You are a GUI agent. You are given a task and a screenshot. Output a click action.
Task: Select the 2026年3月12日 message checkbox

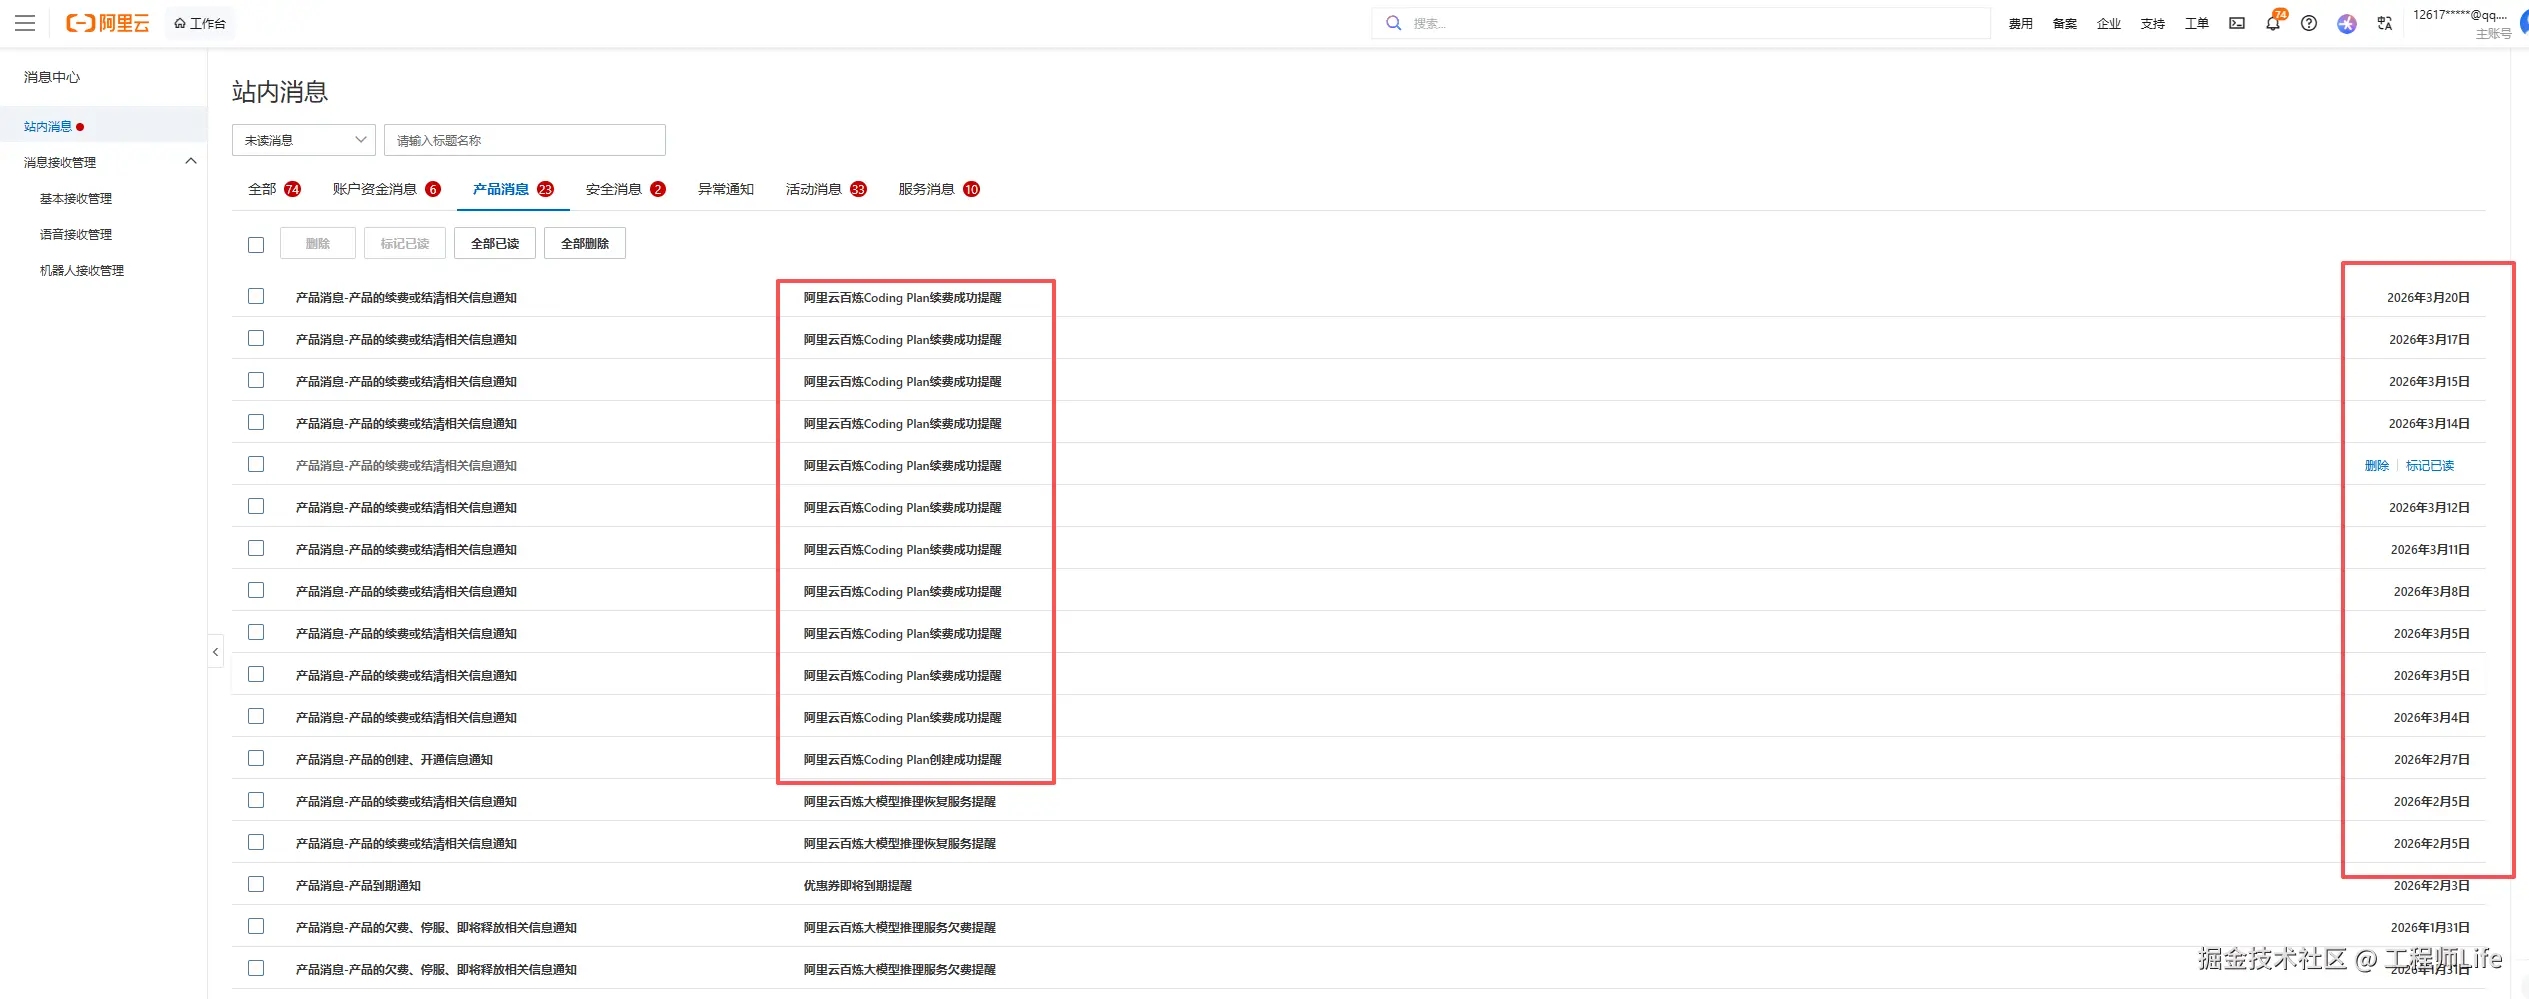[x=256, y=506]
